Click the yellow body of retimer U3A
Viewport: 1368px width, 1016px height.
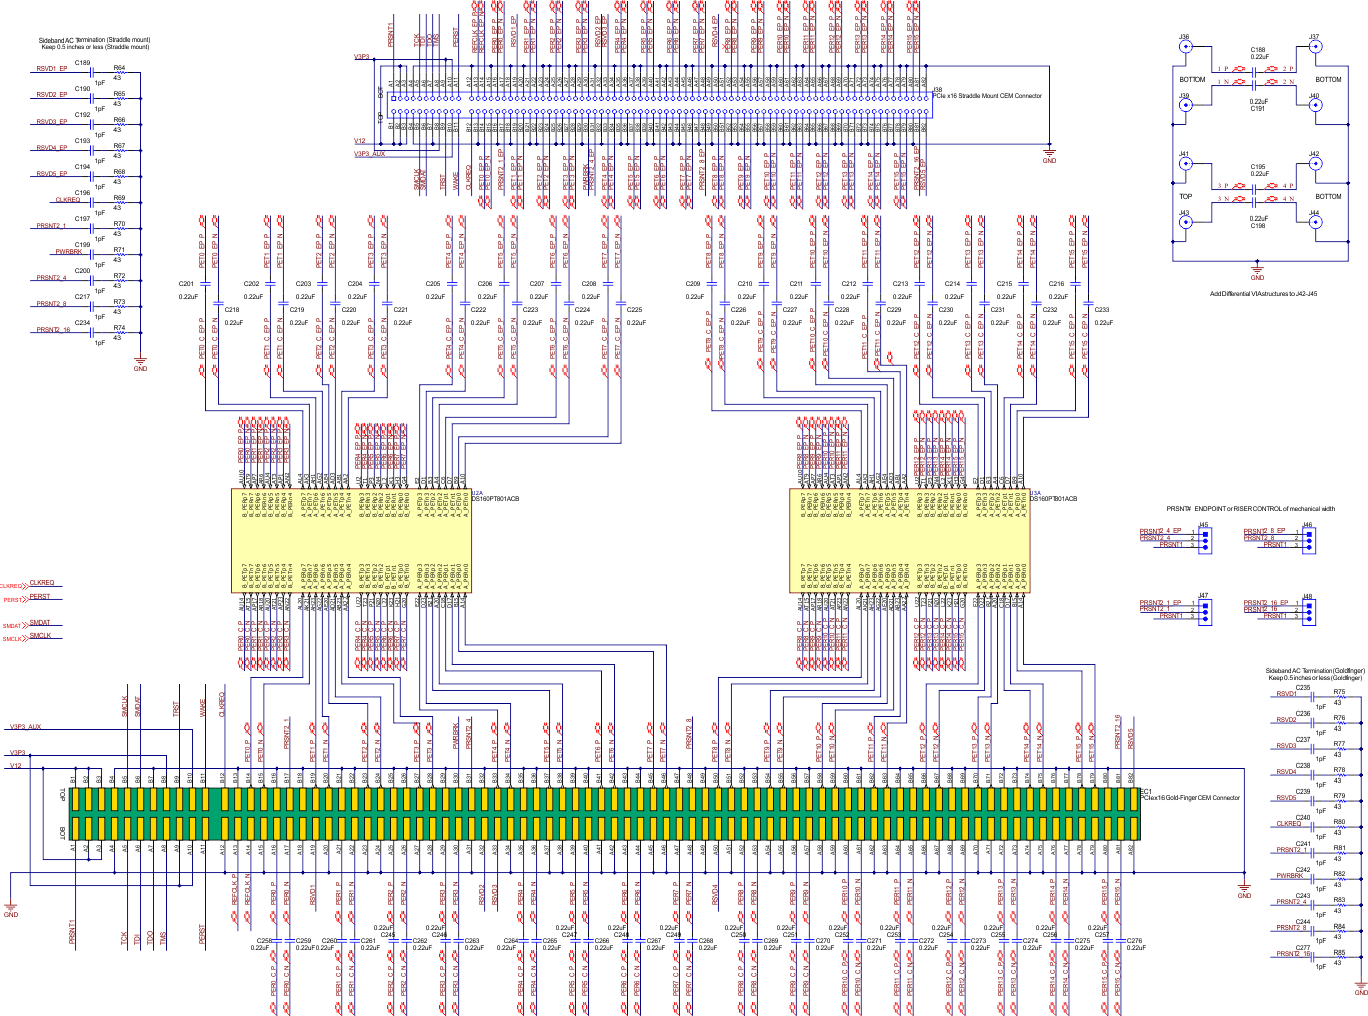(x=910, y=541)
